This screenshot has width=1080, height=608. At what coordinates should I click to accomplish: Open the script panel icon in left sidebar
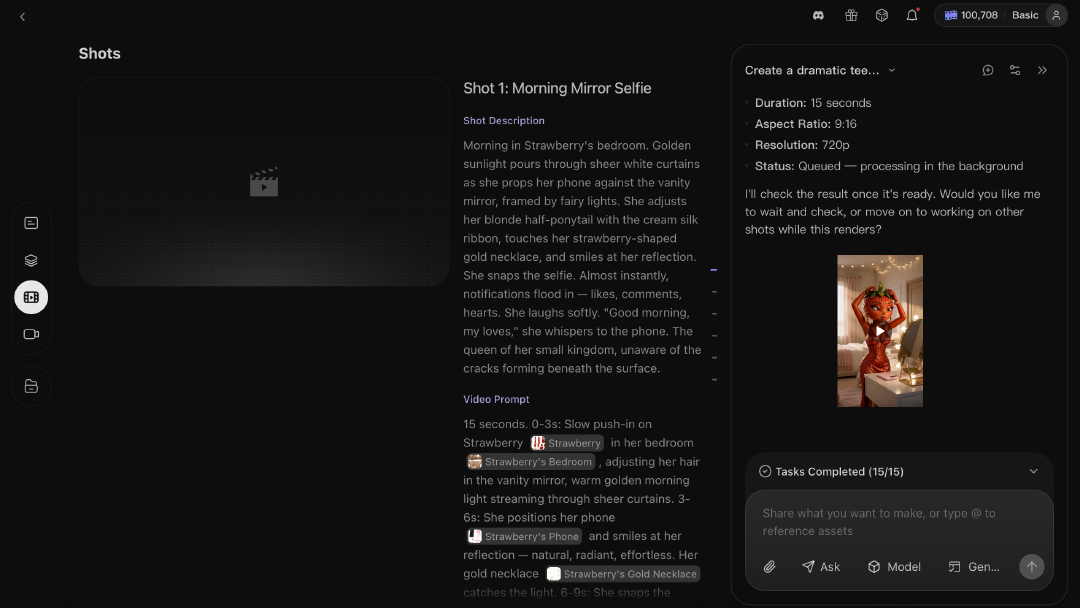click(31, 223)
